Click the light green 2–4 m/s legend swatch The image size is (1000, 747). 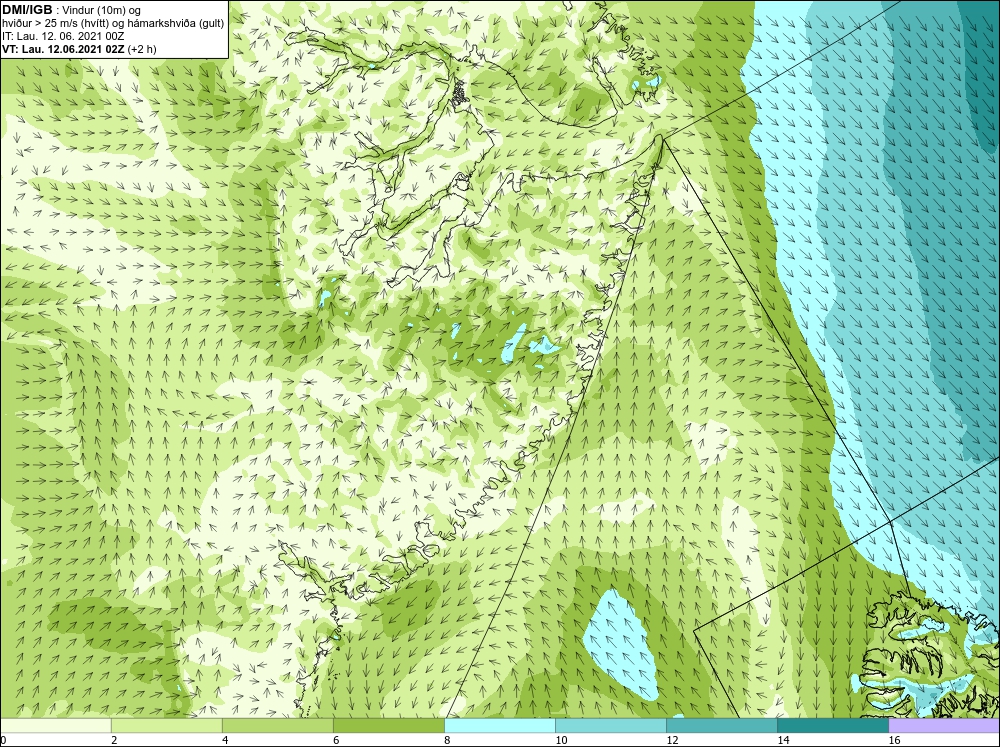coord(167,725)
